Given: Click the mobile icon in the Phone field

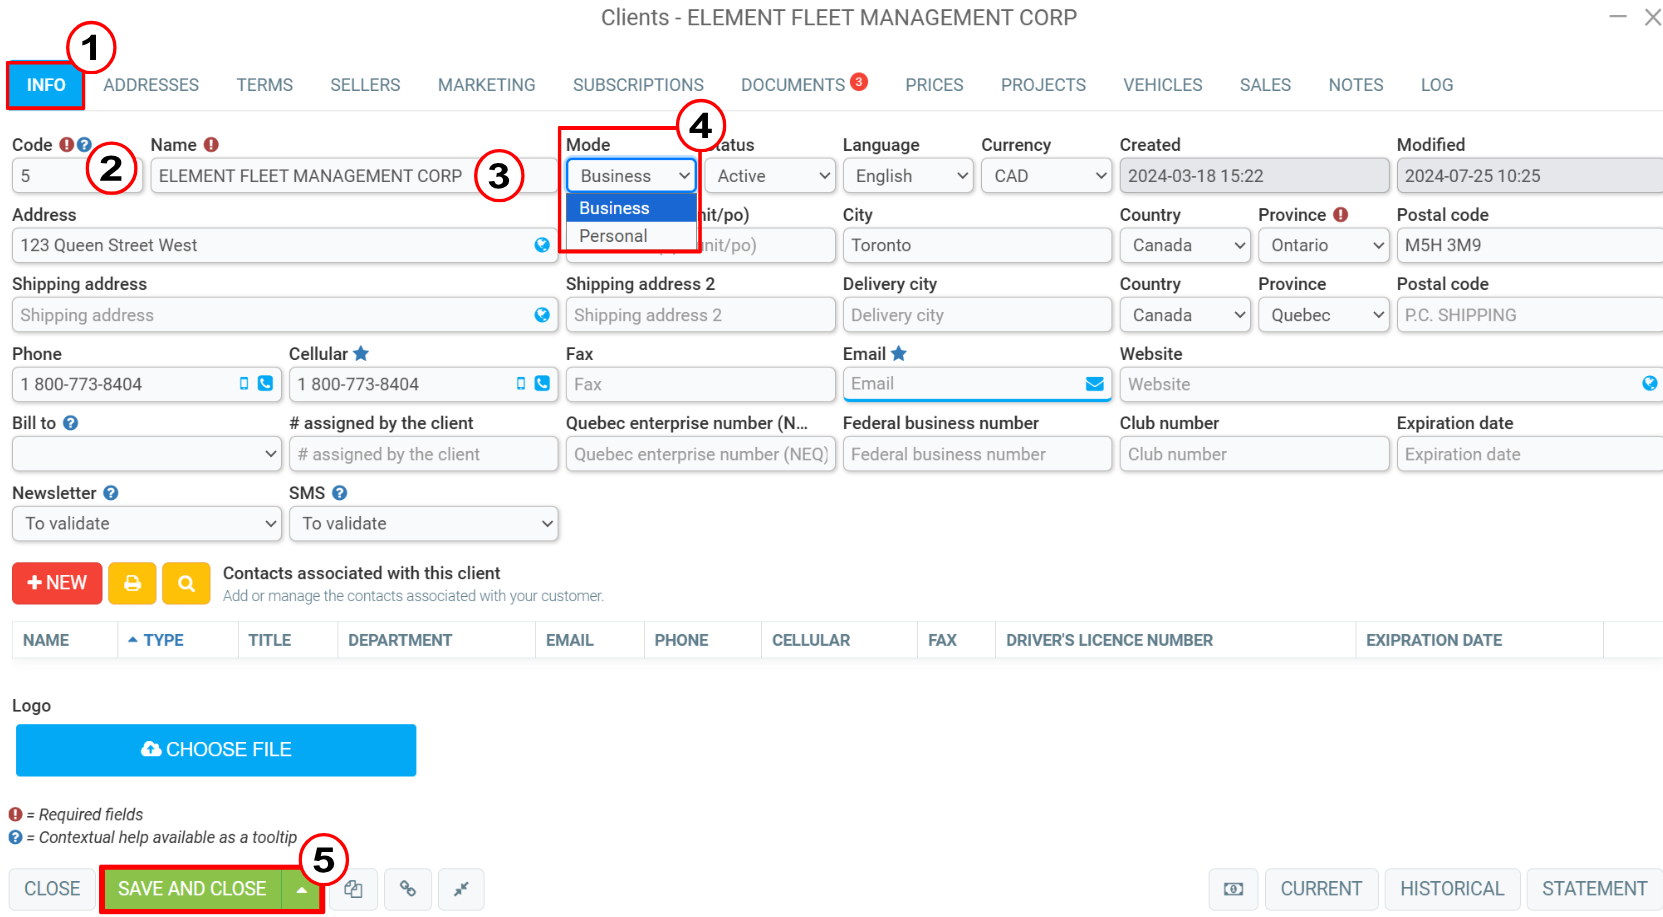Looking at the screenshot, I should (x=244, y=384).
